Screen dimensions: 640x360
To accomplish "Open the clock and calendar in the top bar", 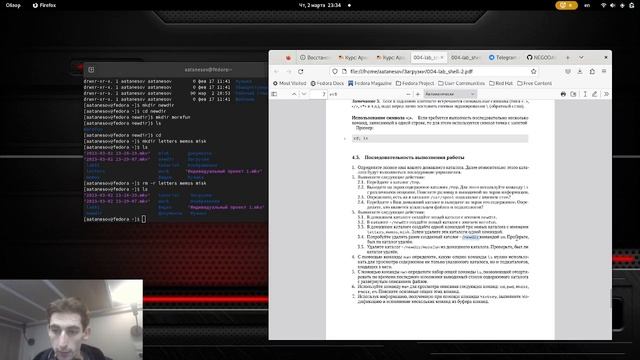I will (x=320, y=5).
